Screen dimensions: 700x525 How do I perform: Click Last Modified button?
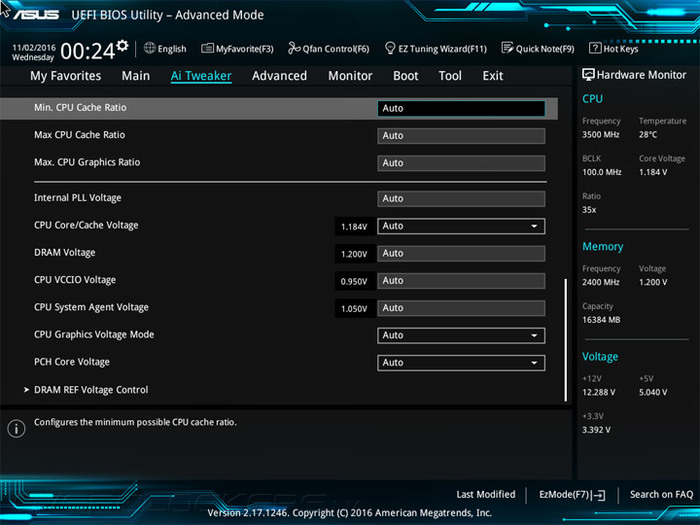(485, 494)
